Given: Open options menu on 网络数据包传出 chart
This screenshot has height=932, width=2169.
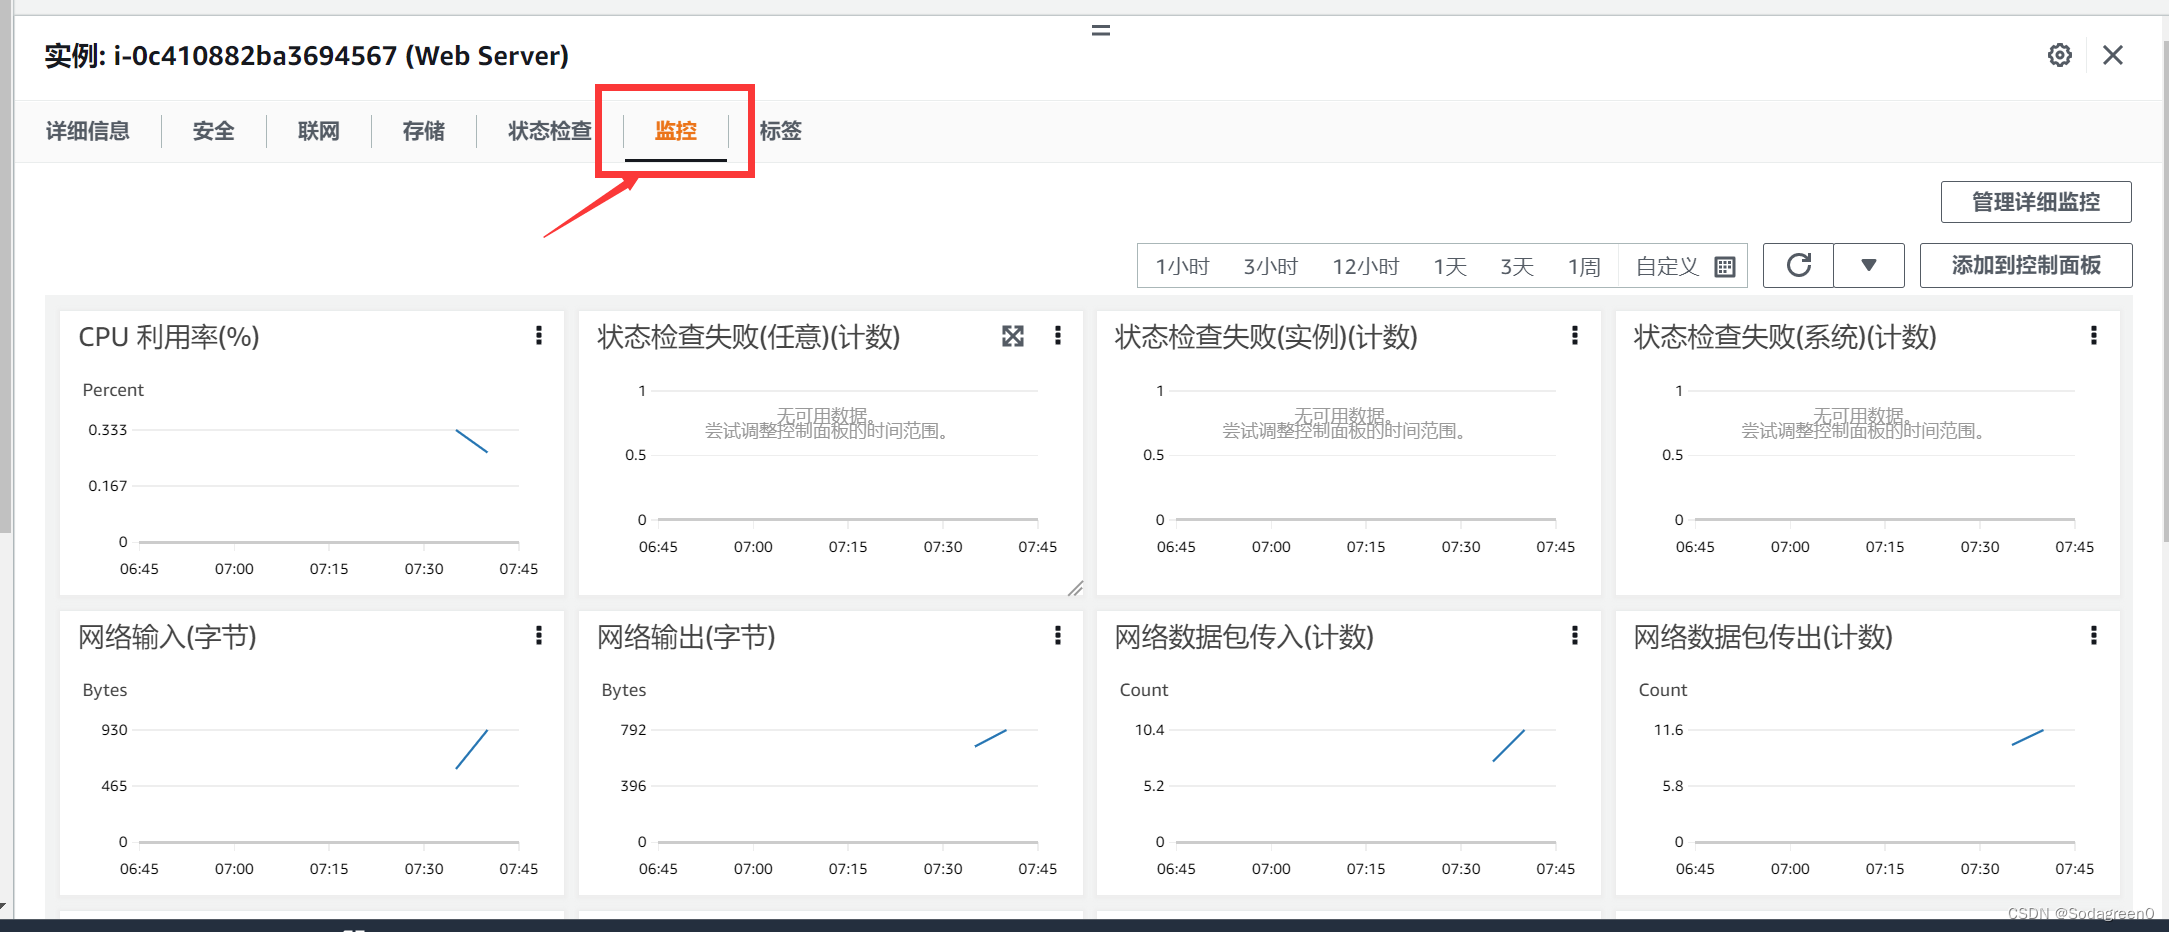Looking at the screenshot, I should point(2094,636).
